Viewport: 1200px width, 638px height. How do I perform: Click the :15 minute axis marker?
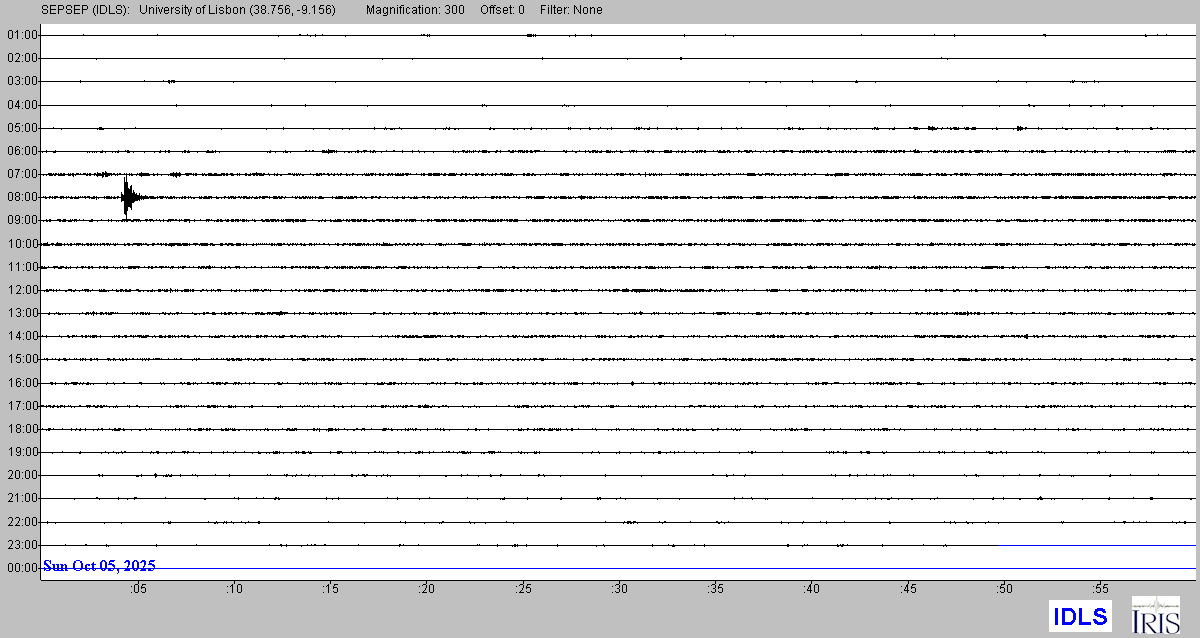coord(330,589)
